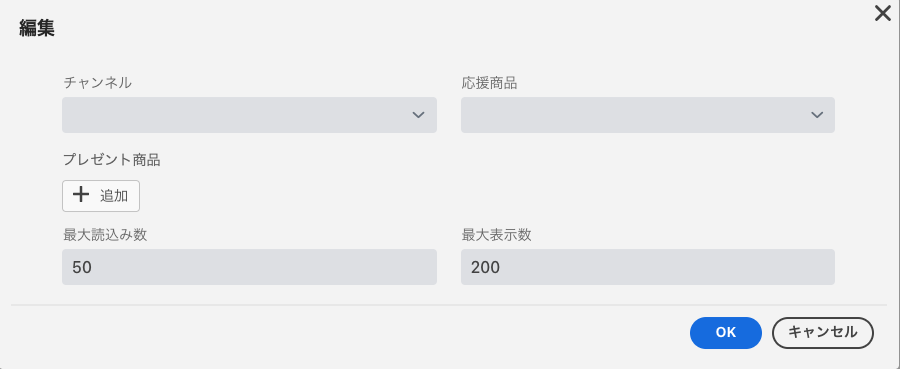Viewport: 900px width, 369px height.
Task: Click the value 50 in 最大読込み数
Action: click(x=82, y=267)
